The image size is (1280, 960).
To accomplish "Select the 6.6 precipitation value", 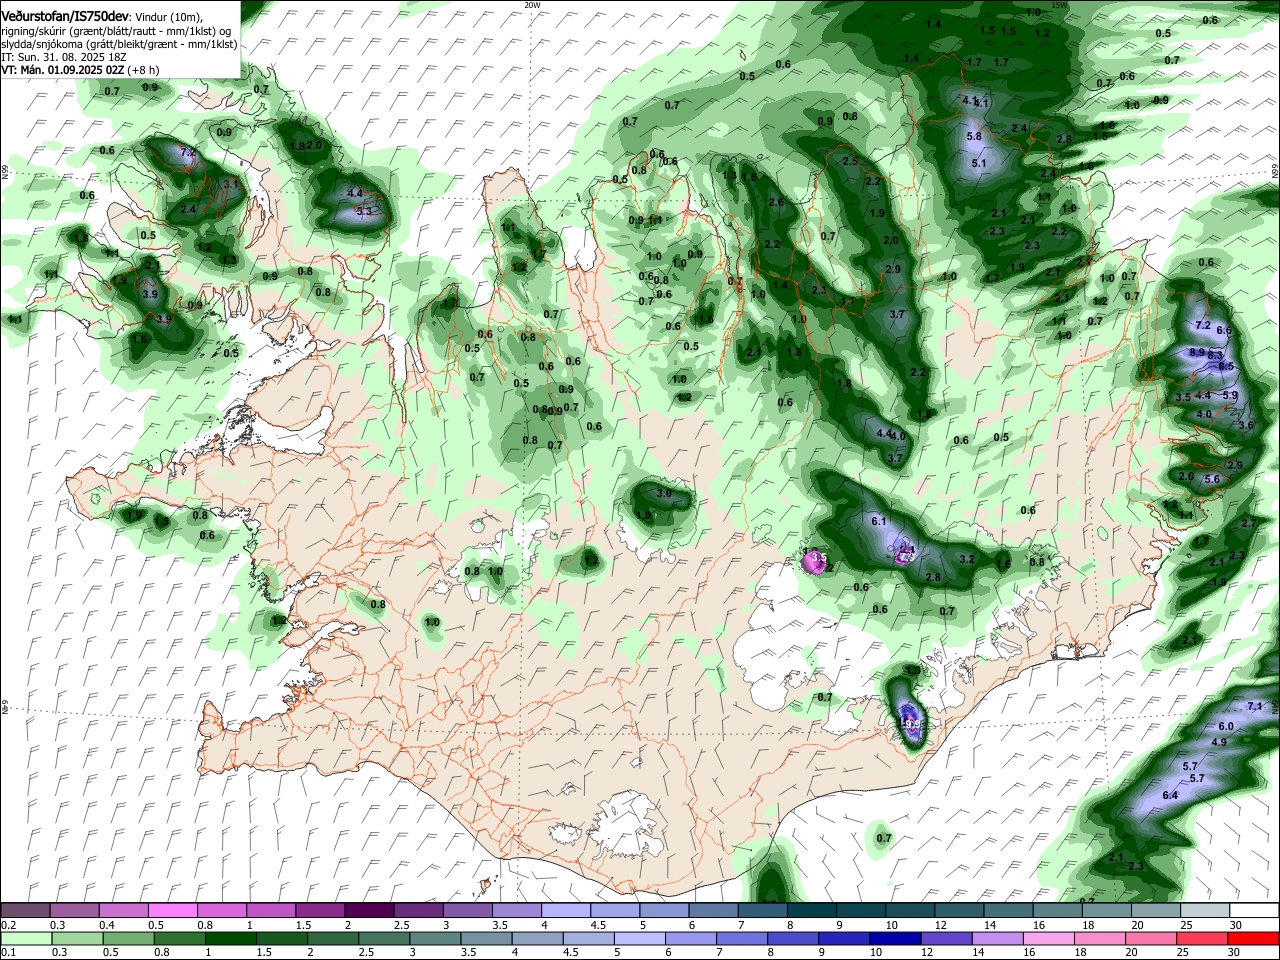I will pos(1223,330).
